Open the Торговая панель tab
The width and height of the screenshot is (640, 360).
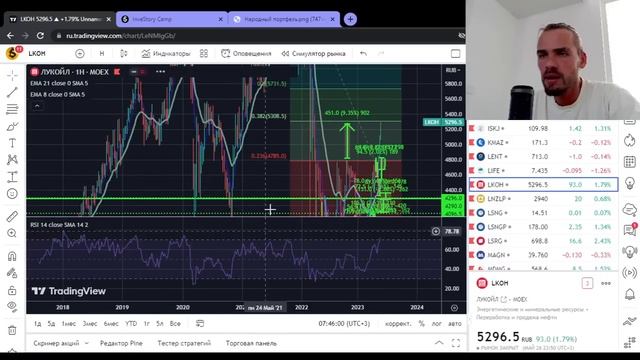(x=251, y=343)
